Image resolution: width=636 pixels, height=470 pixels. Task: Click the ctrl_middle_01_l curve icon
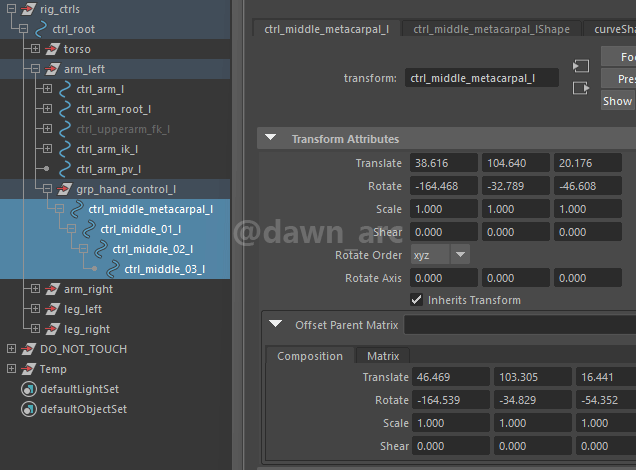pyautogui.click(x=89, y=229)
